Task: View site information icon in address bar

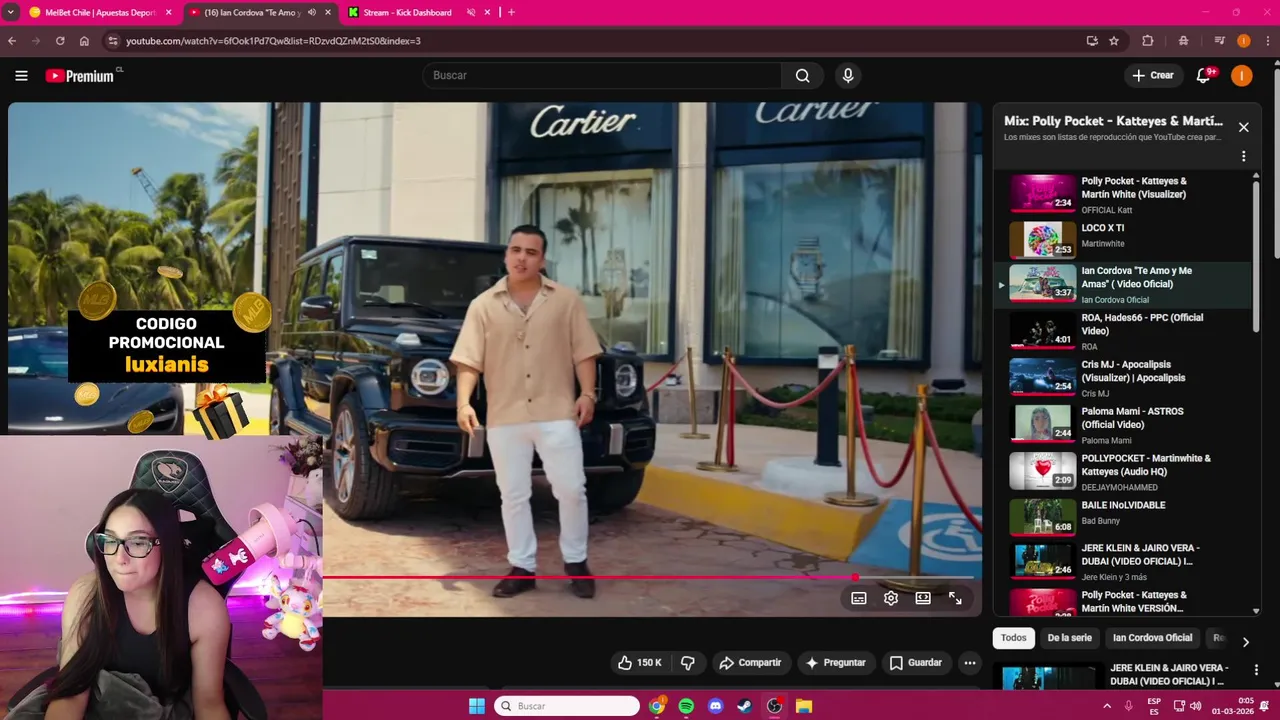Action: click(113, 41)
